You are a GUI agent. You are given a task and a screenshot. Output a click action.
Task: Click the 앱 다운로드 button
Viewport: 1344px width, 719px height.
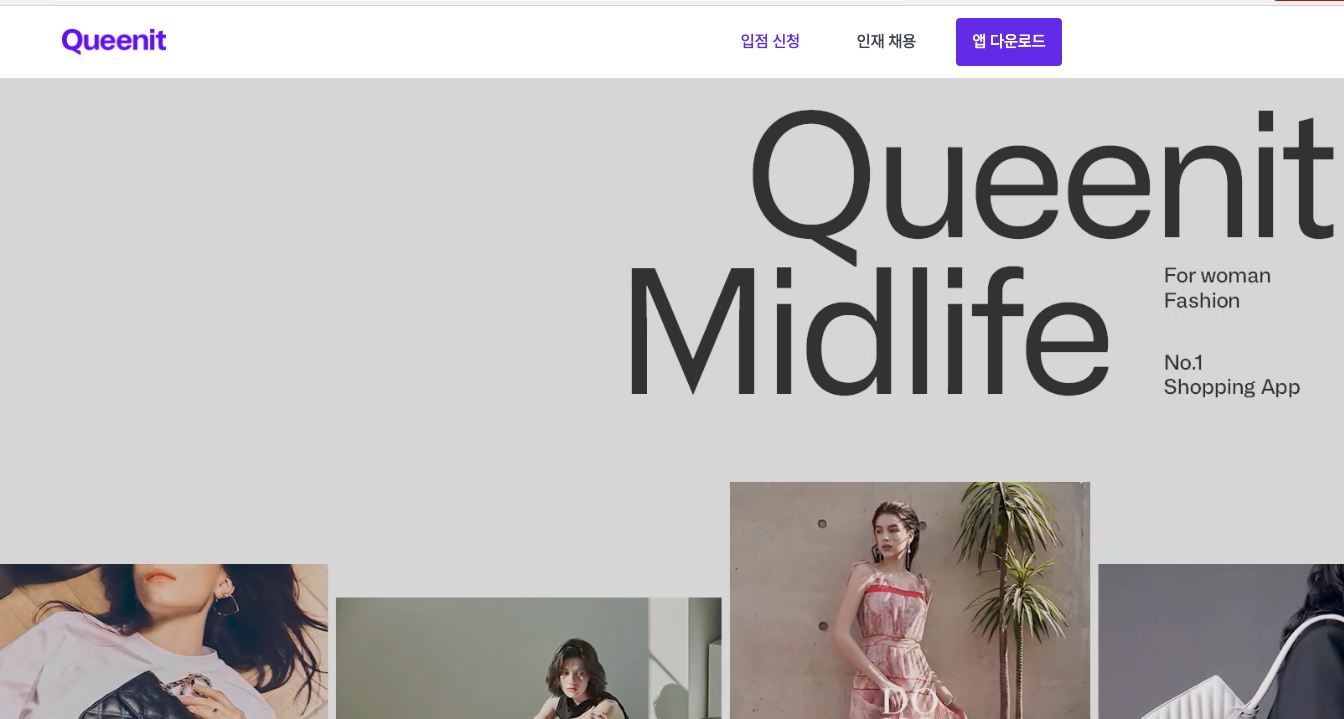point(1009,42)
